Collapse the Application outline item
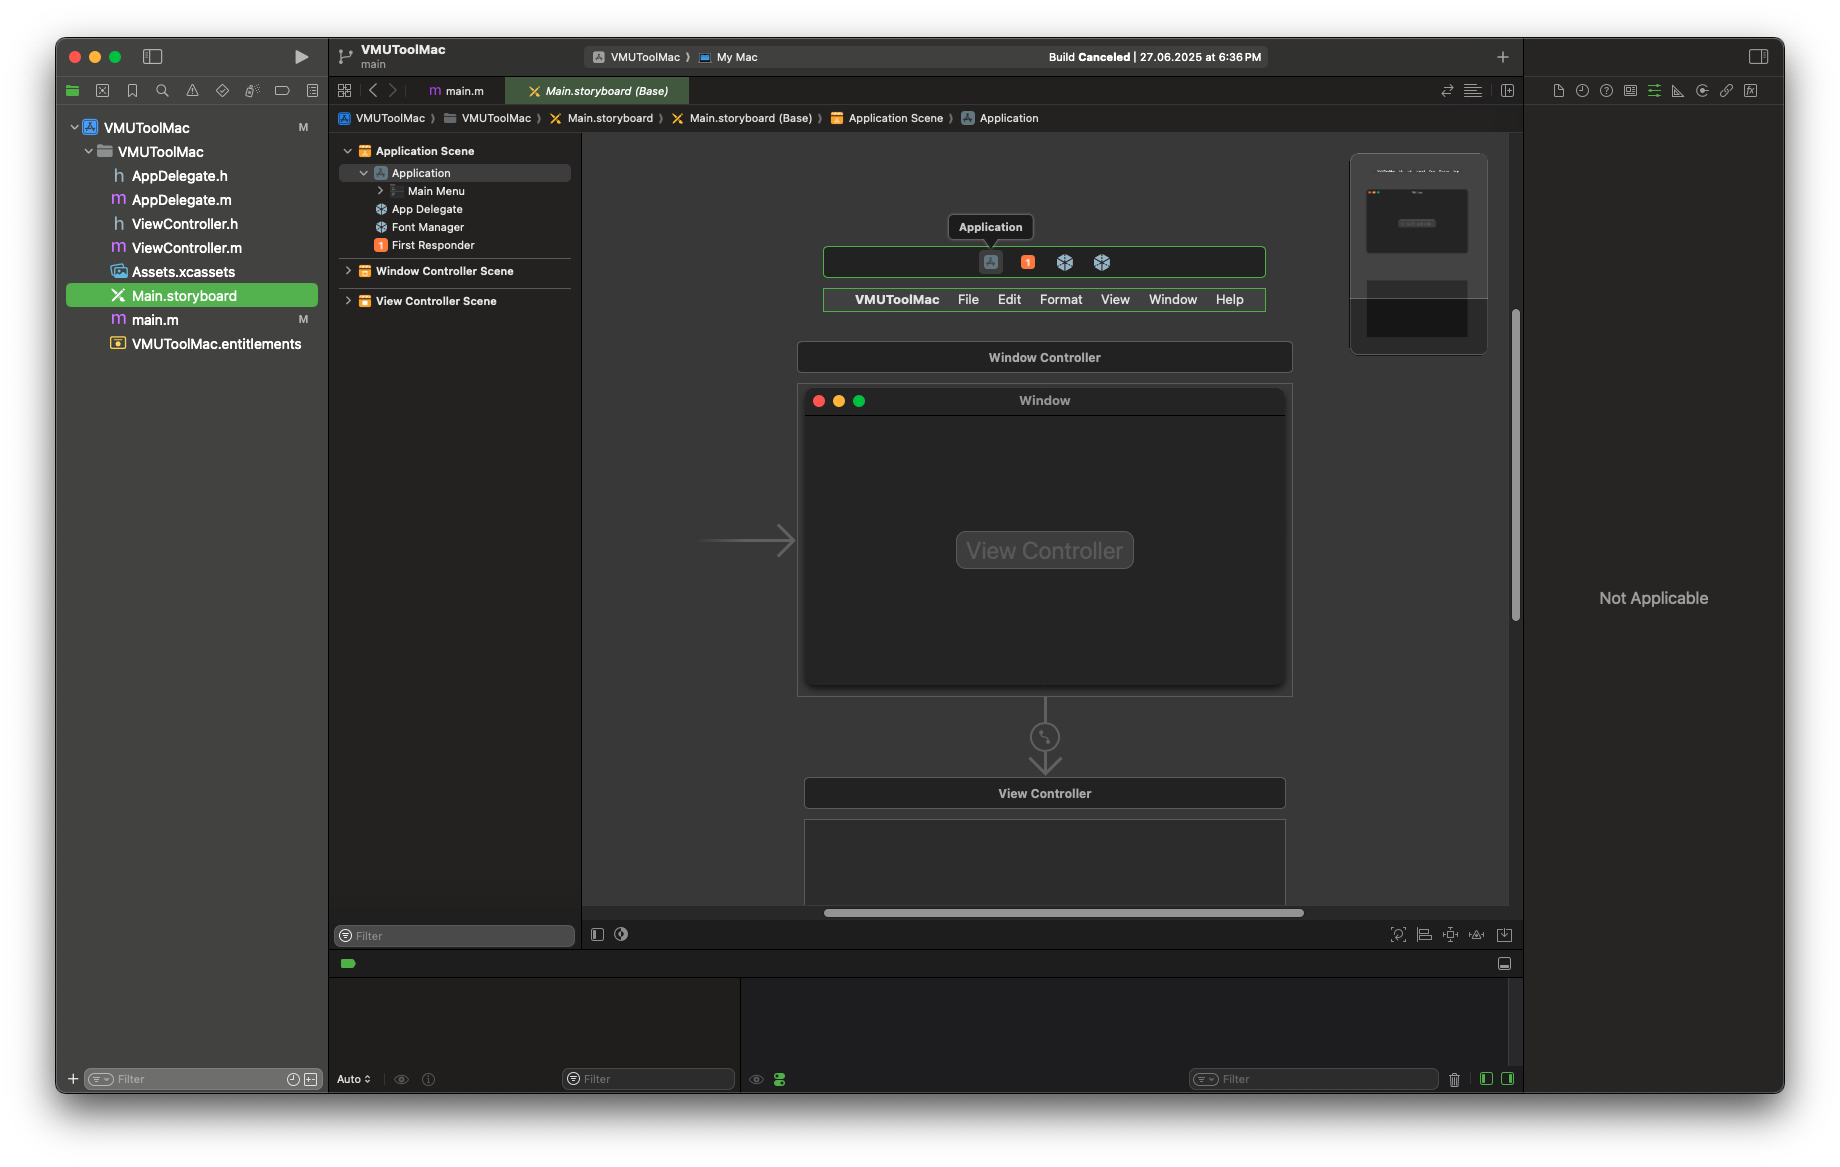 tap(364, 173)
